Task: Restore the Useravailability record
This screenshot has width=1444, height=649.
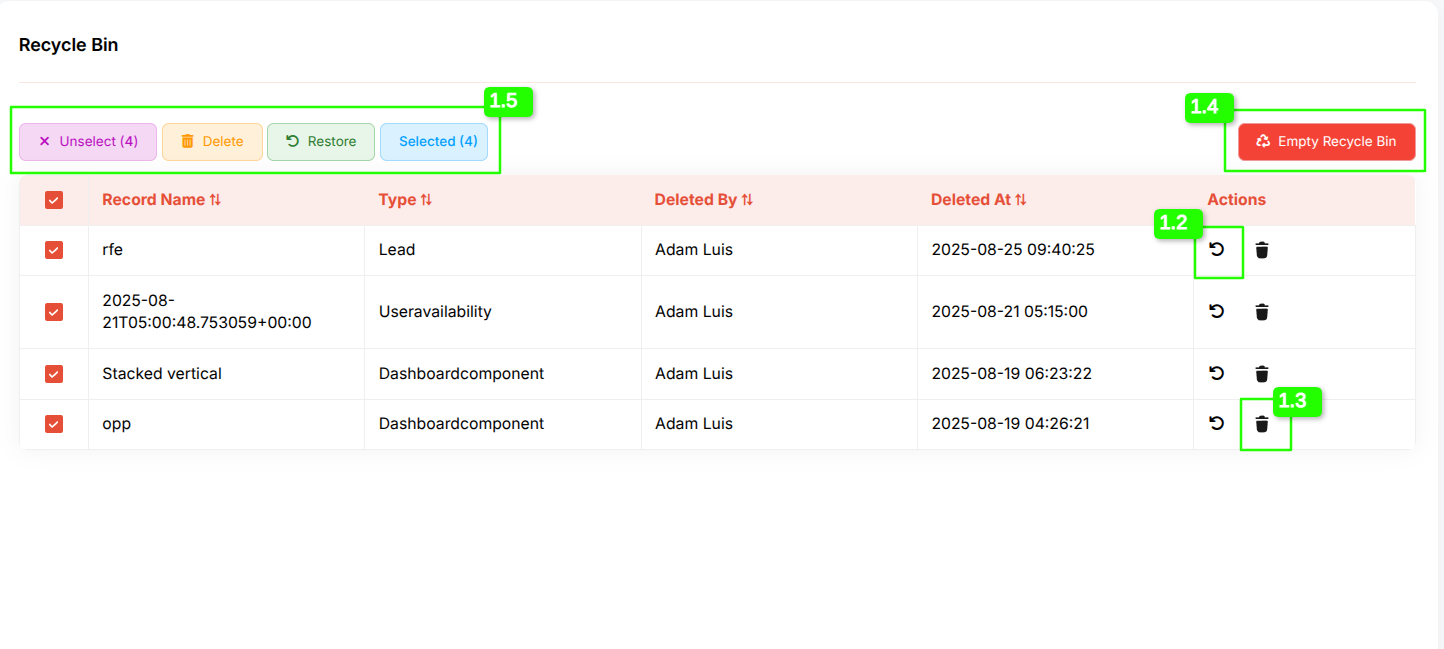Action: pos(1216,311)
